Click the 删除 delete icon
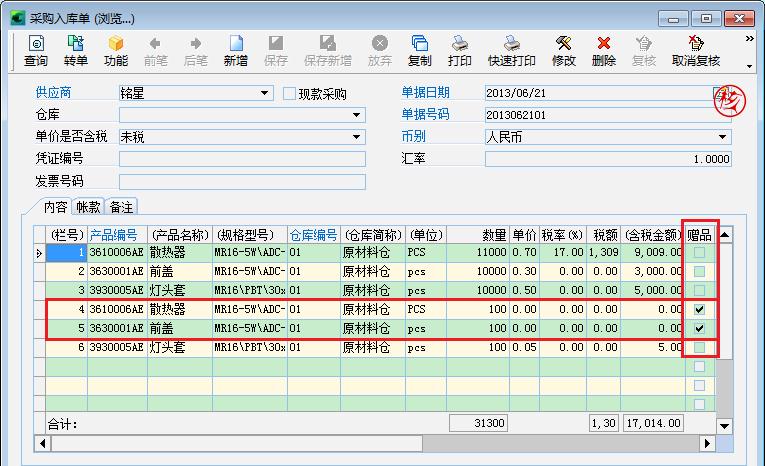765x466 pixels. [604, 51]
